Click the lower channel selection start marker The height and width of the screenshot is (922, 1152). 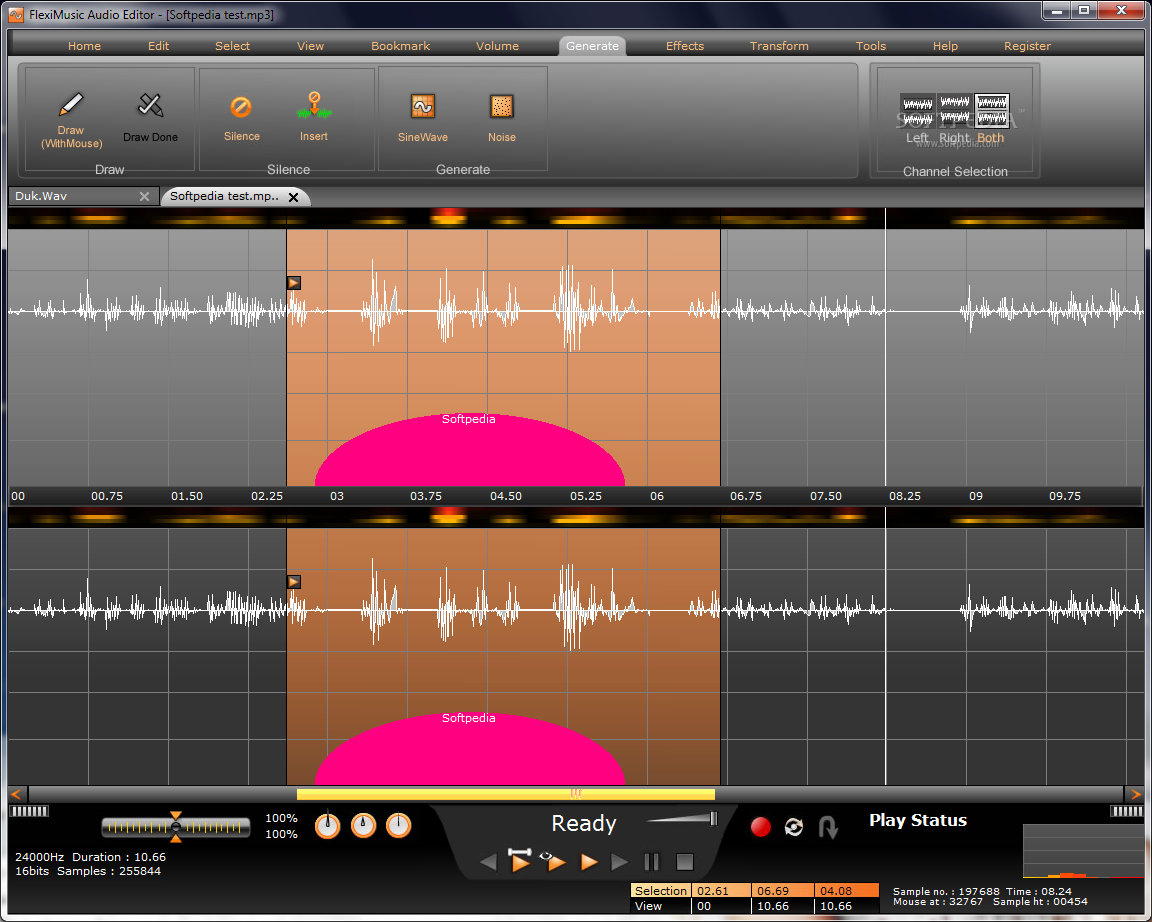(294, 582)
